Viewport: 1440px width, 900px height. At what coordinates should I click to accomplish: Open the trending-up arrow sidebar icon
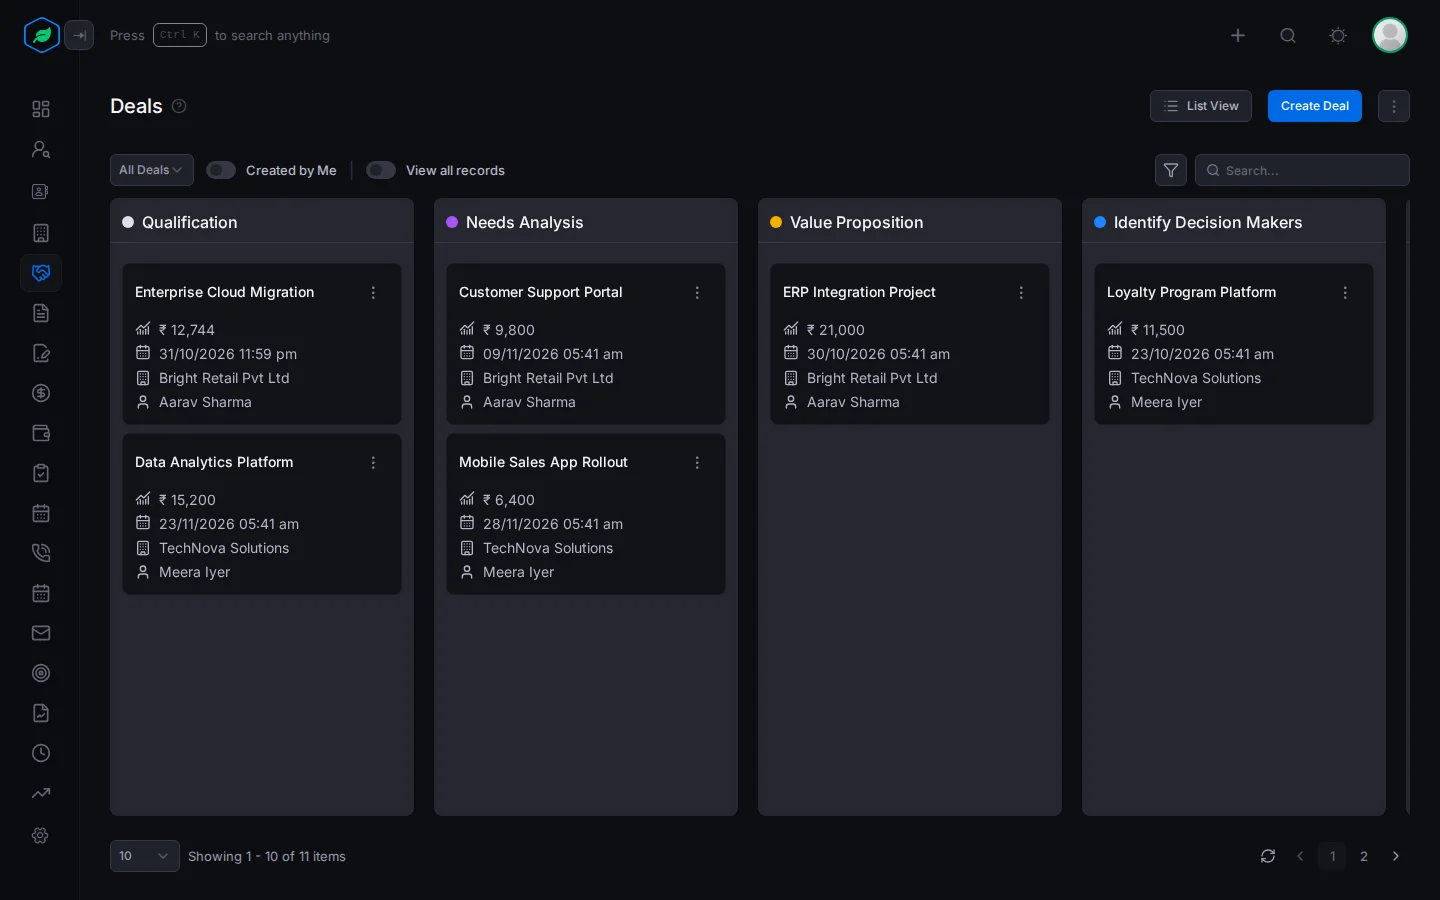click(41, 793)
